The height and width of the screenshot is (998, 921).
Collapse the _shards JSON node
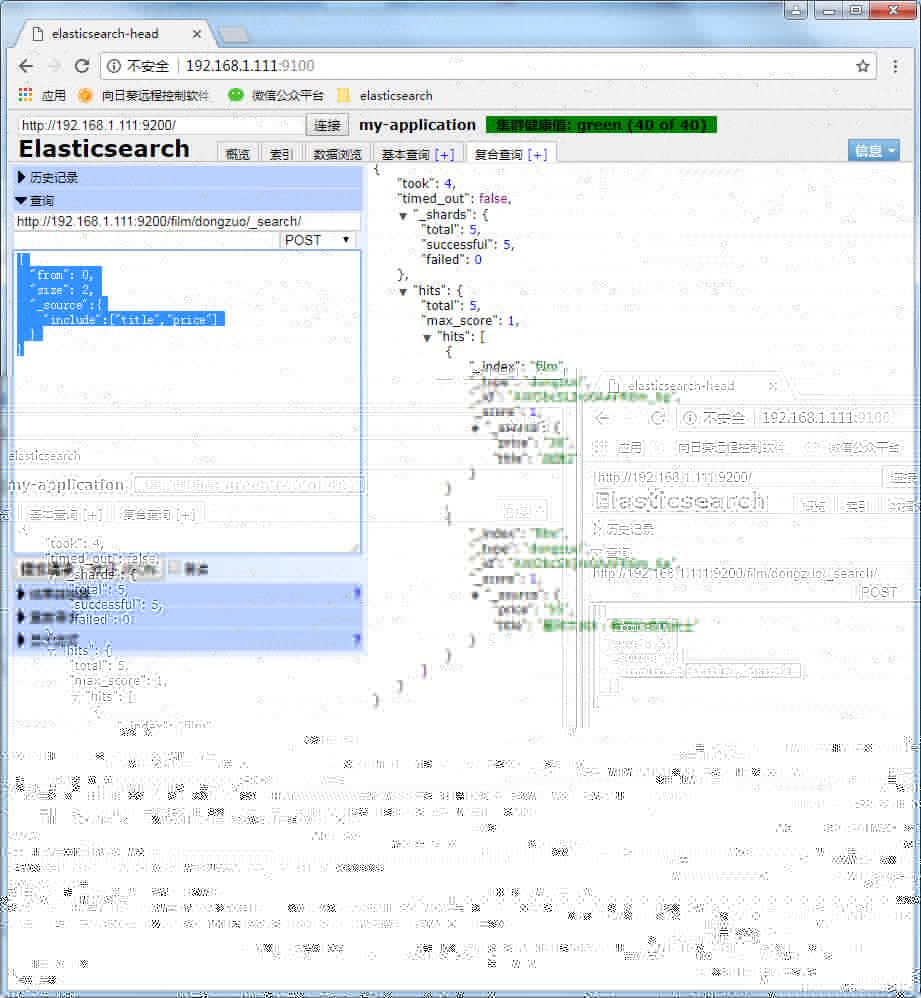pos(404,214)
